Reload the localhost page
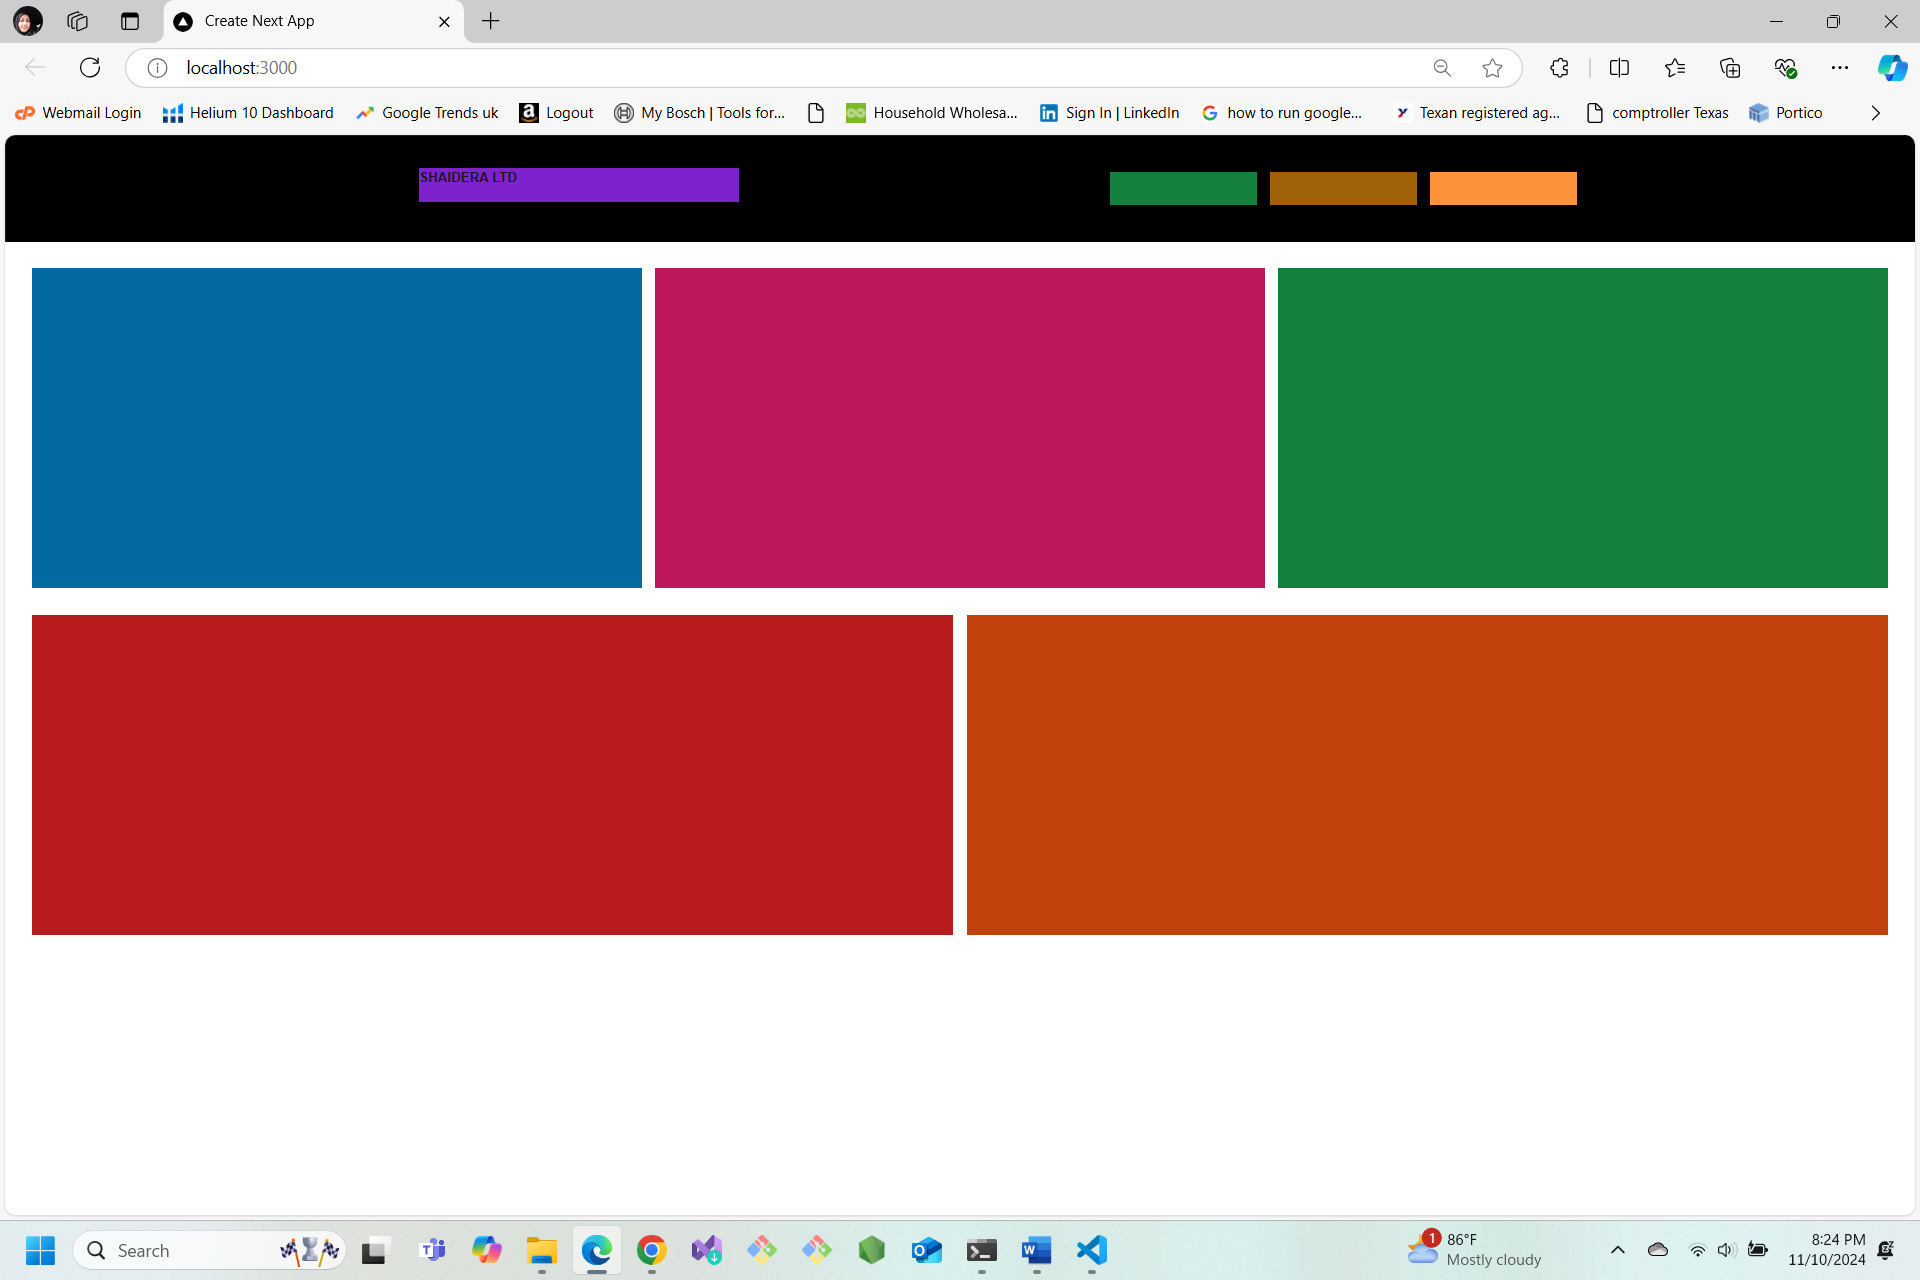Screen dimensions: 1920x1280 point(90,67)
